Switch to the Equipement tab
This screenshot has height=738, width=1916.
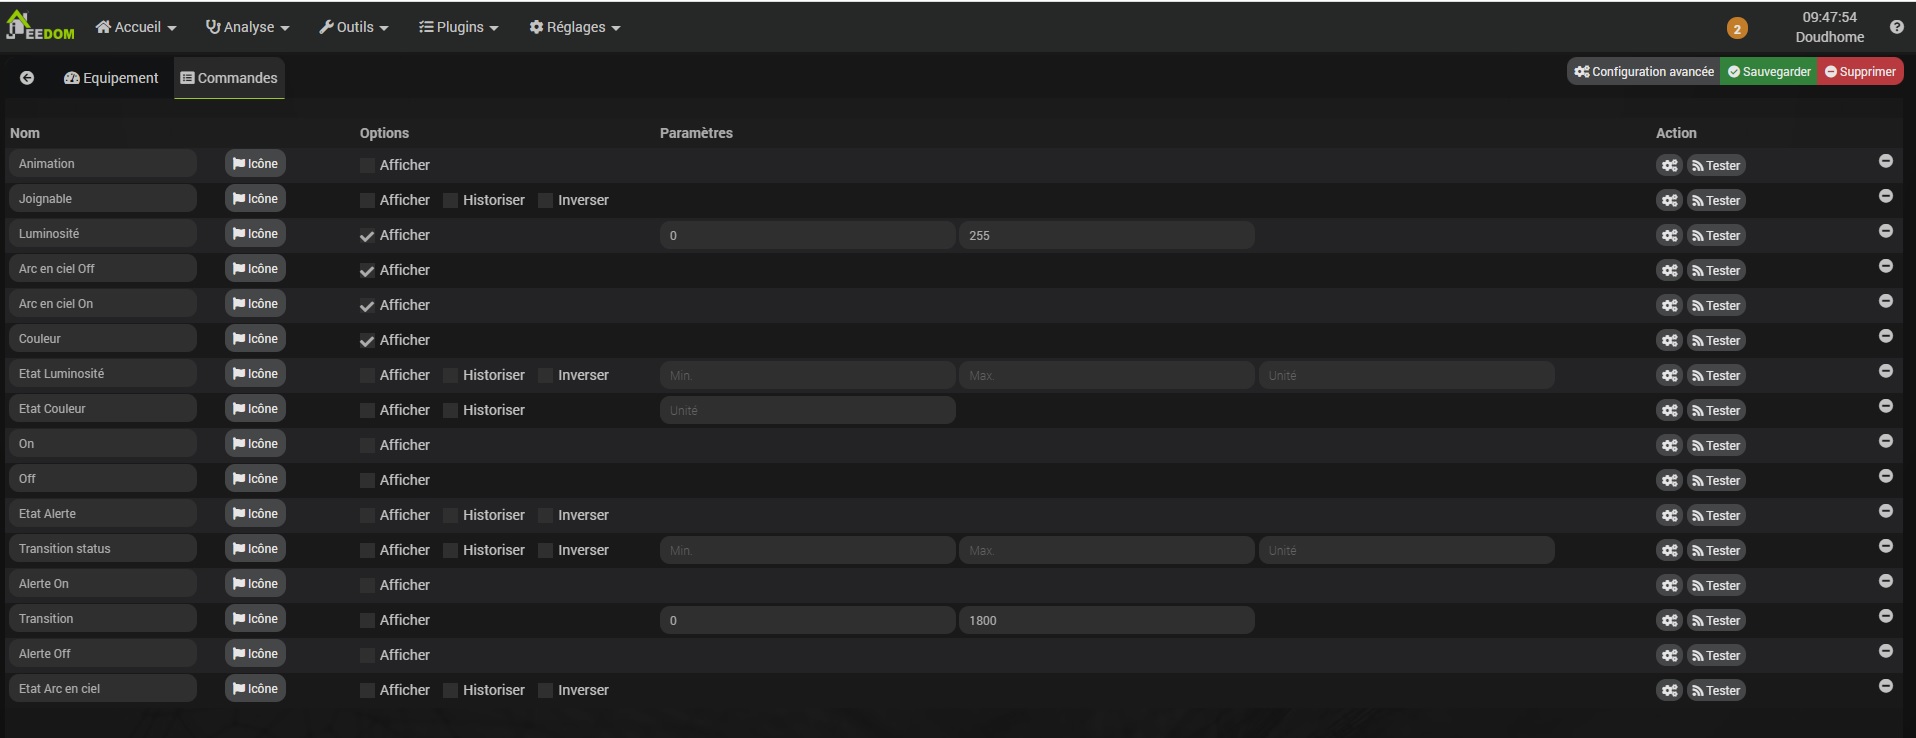pos(111,78)
